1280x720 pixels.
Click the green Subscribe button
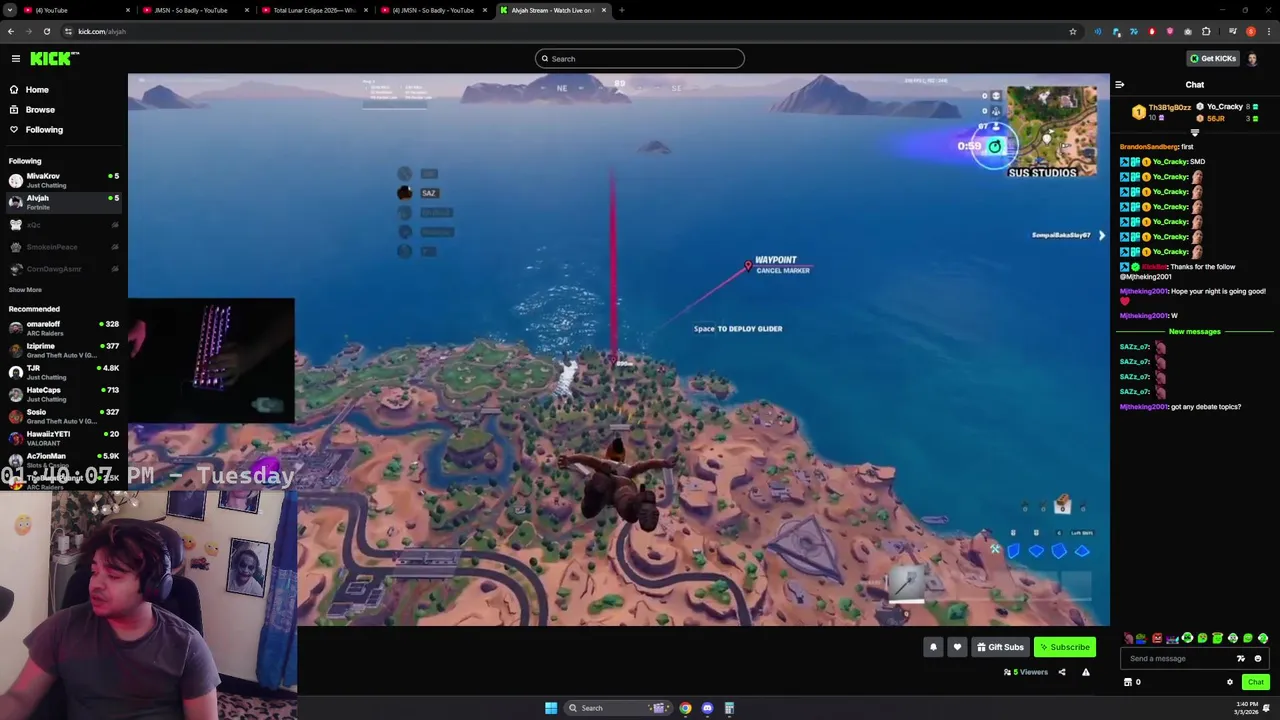click(1064, 647)
